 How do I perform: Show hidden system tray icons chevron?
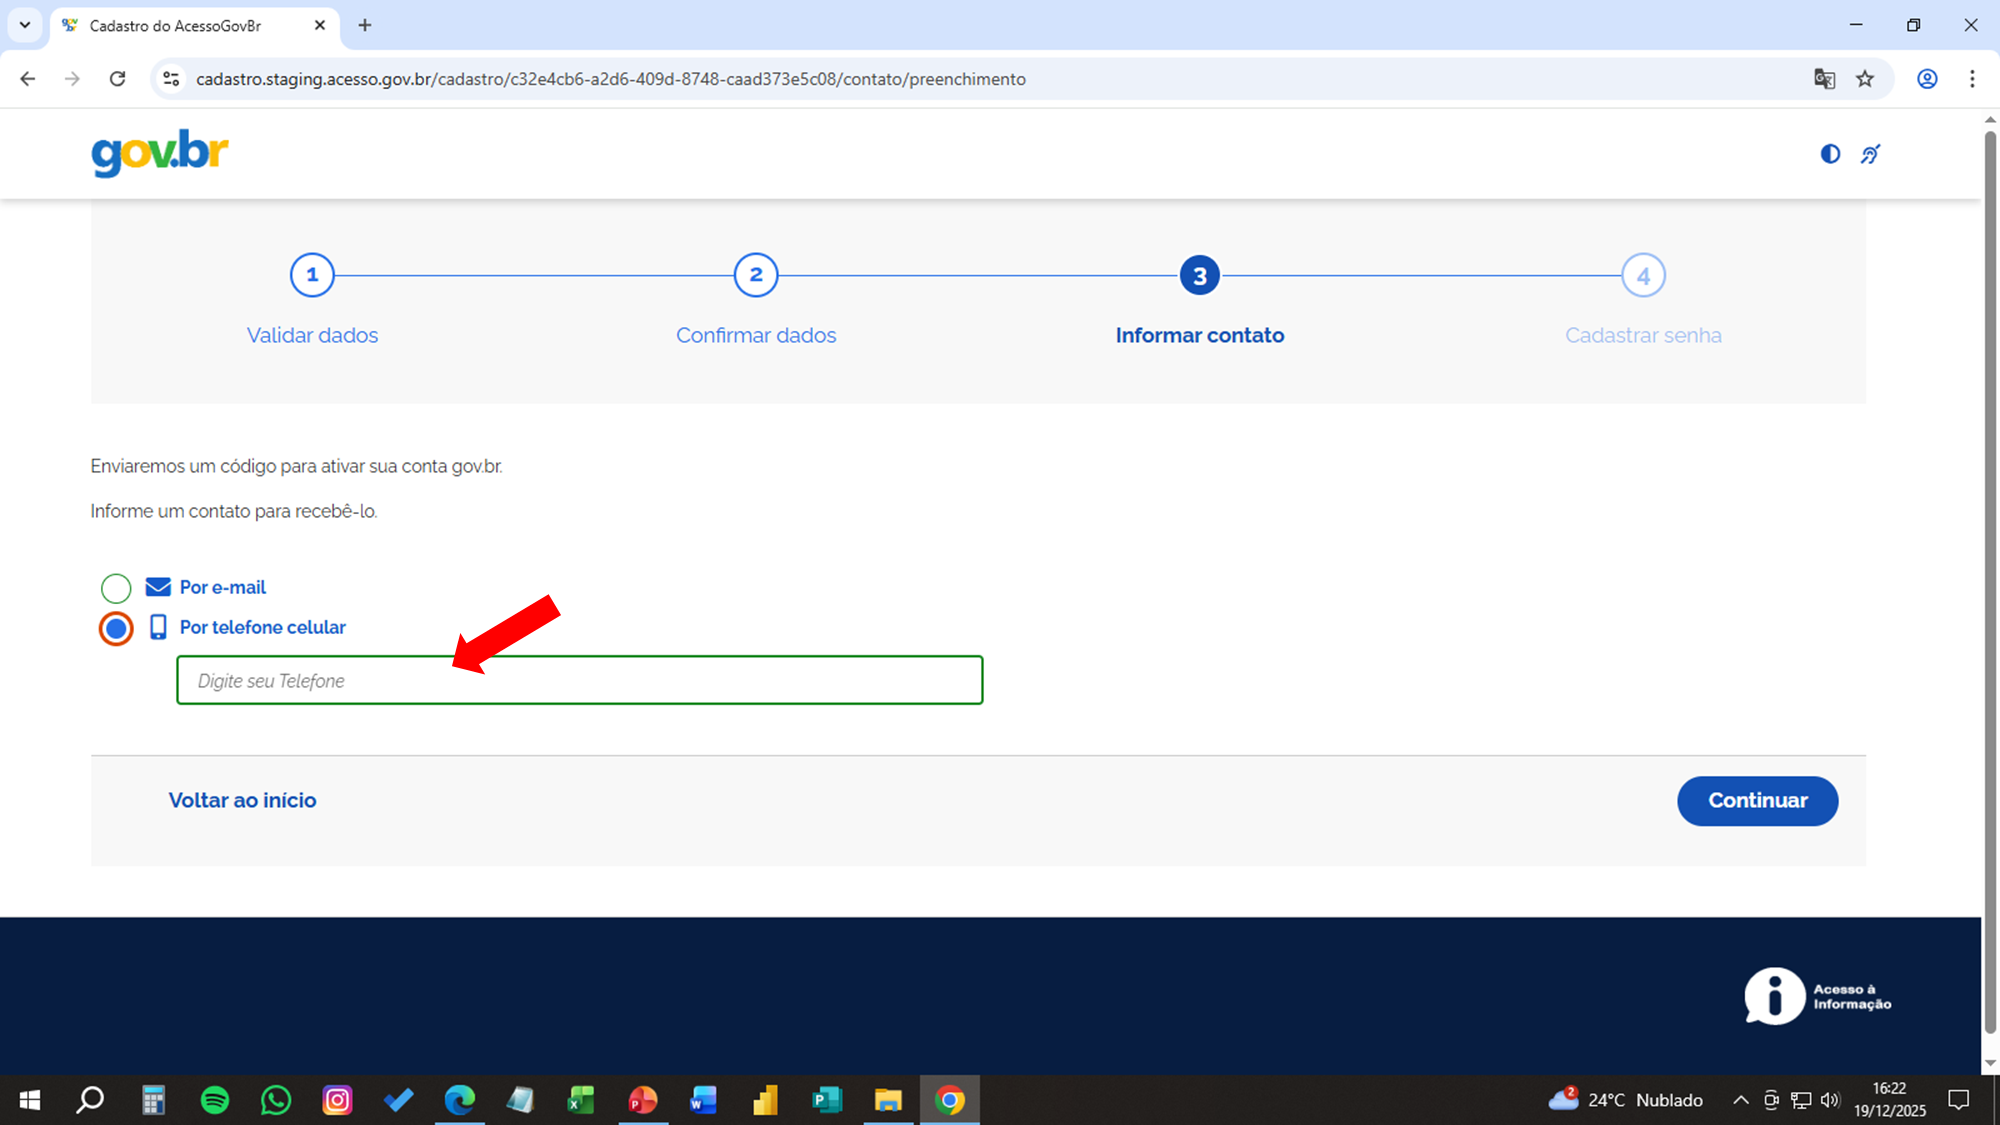(1740, 1100)
